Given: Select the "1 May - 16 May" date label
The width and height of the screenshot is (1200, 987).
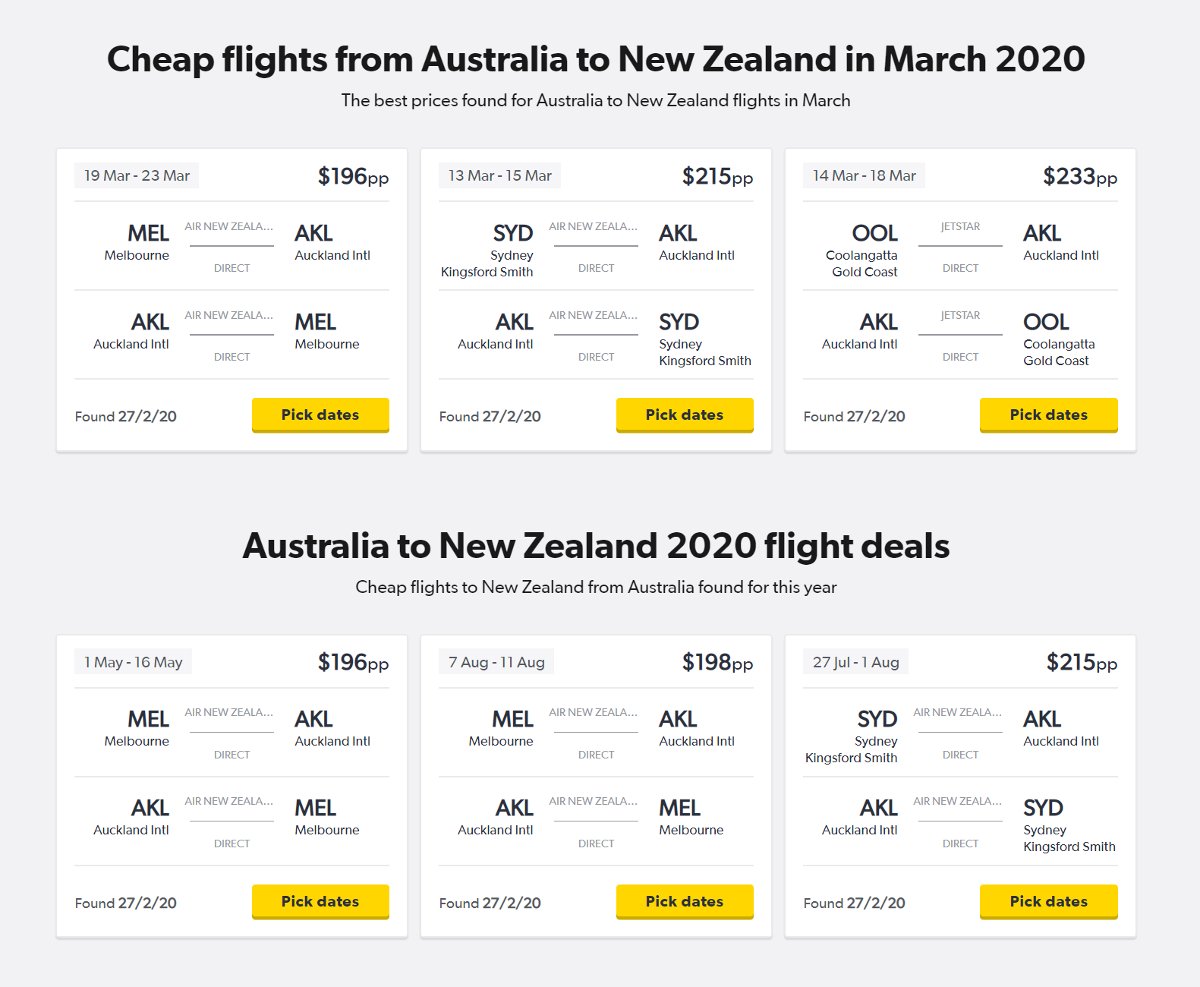Looking at the screenshot, I should click(x=133, y=662).
